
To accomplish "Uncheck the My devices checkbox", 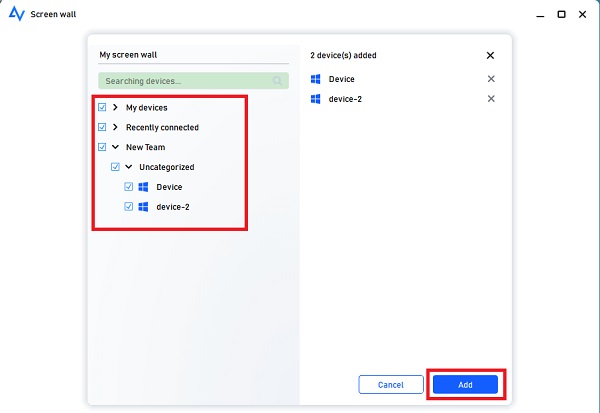I will (102, 107).
